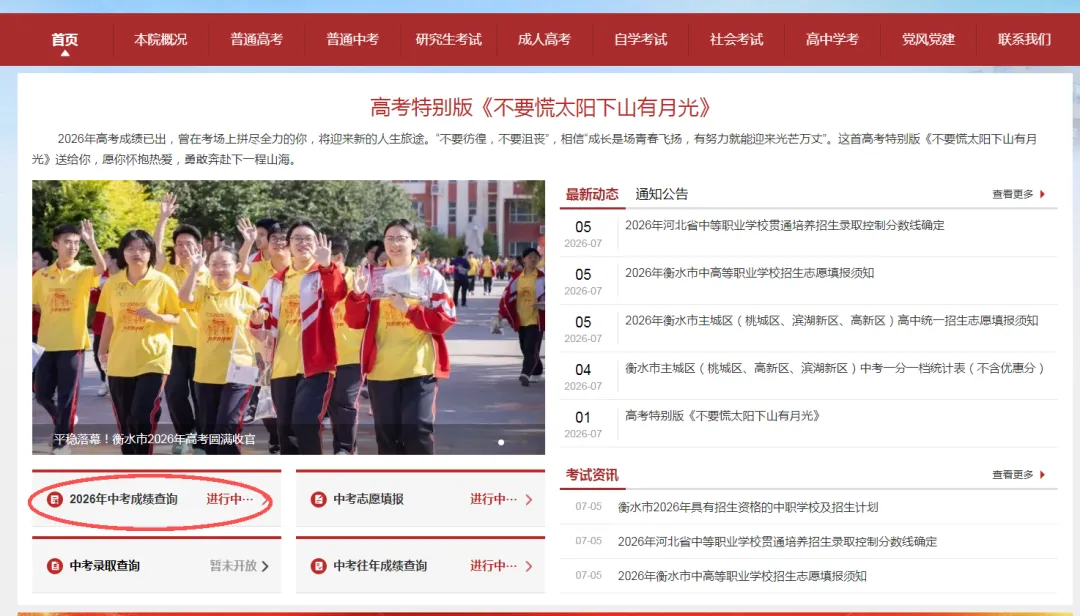Open 高中学考 menu item
Viewport: 1080px width, 616px height.
(x=832, y=39)
